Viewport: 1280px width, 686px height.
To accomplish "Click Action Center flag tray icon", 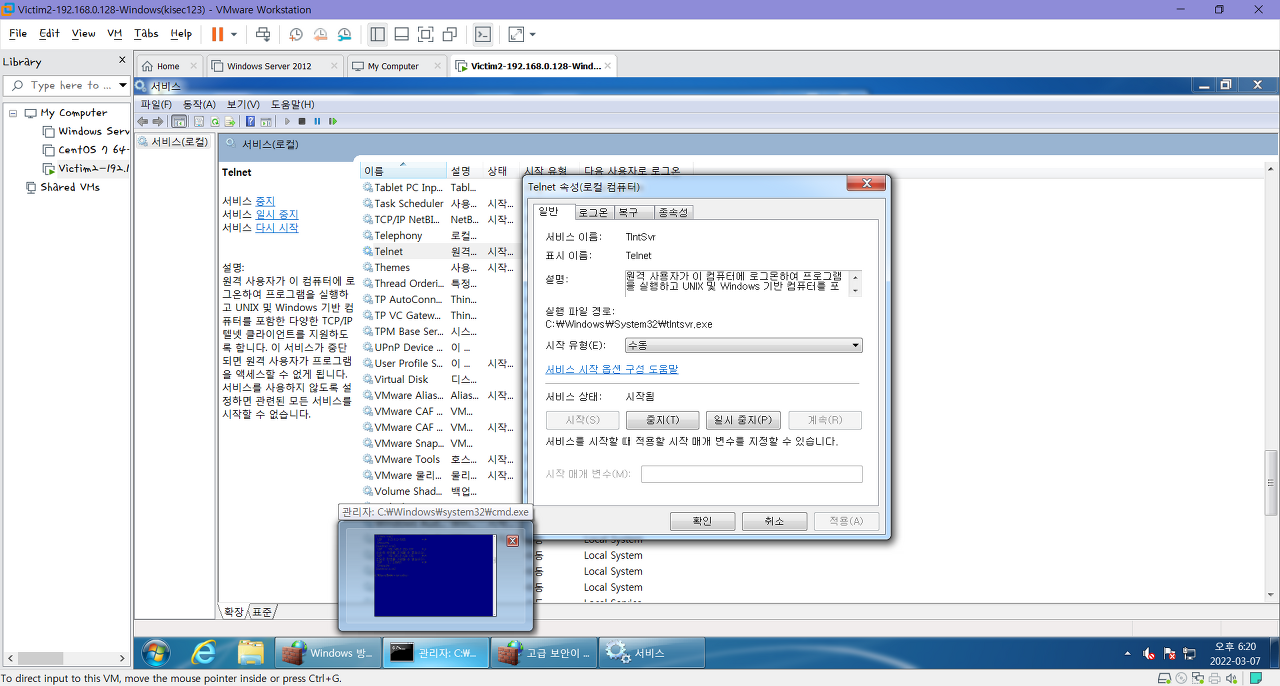I will pyautogui.click(x=1169, y=653).
